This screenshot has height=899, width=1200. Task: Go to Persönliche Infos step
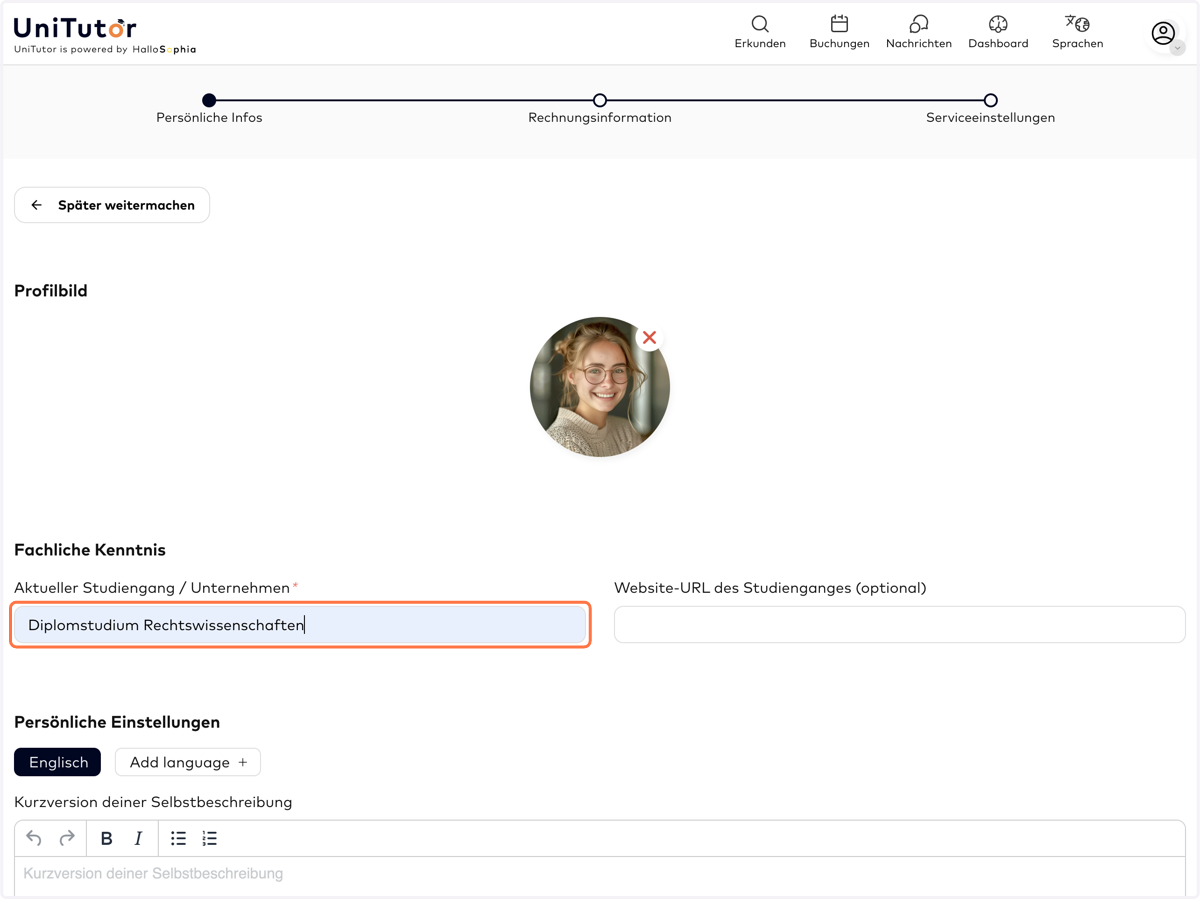pyautogui.click(x=209, y=100)
